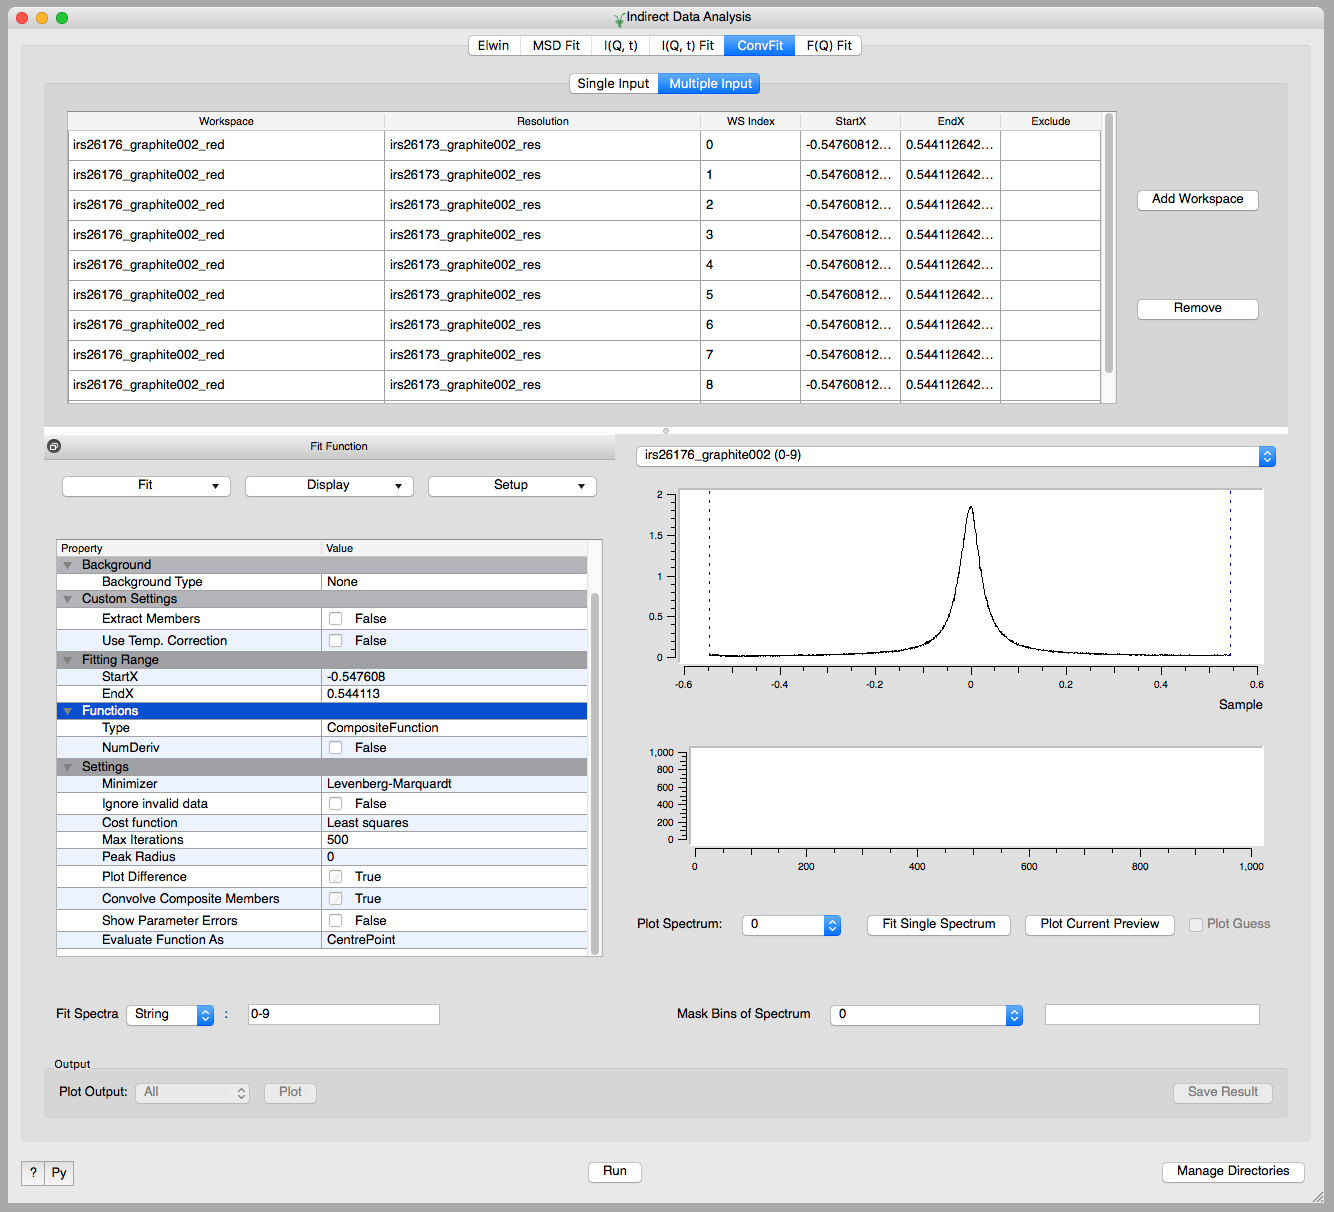The height and width of the screenshot is (1212, 1334).
Task: Enable the Extract Members checkbox
Action: point(336,619)
